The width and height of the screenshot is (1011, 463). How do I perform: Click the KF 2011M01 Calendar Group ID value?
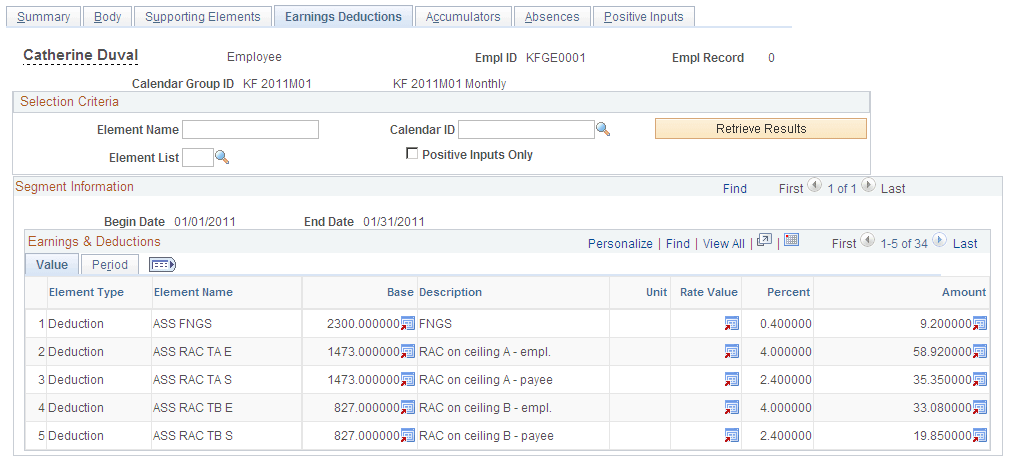tap(277, 84)
